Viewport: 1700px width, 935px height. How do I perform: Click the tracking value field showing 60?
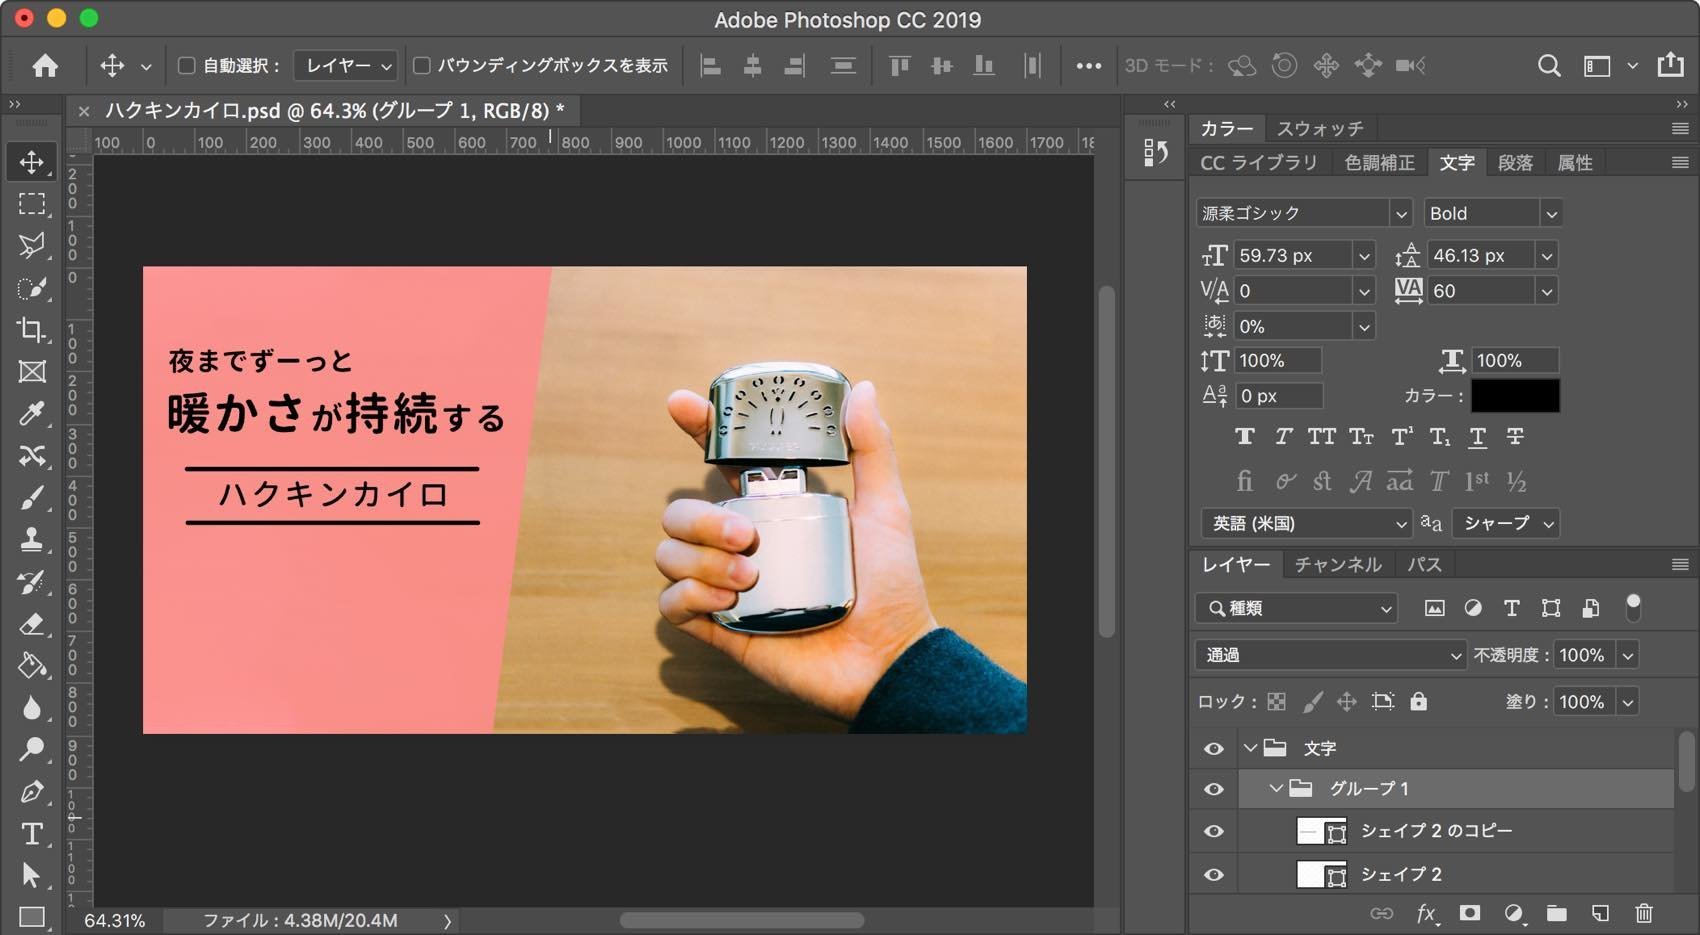(x=1479, y=291)
